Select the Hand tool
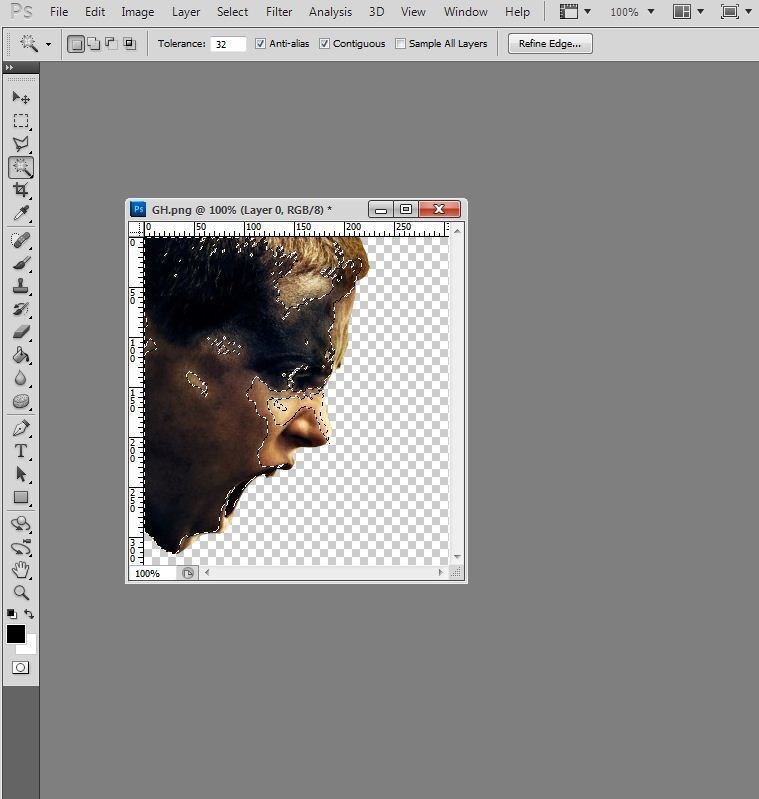 coord(21,569)
